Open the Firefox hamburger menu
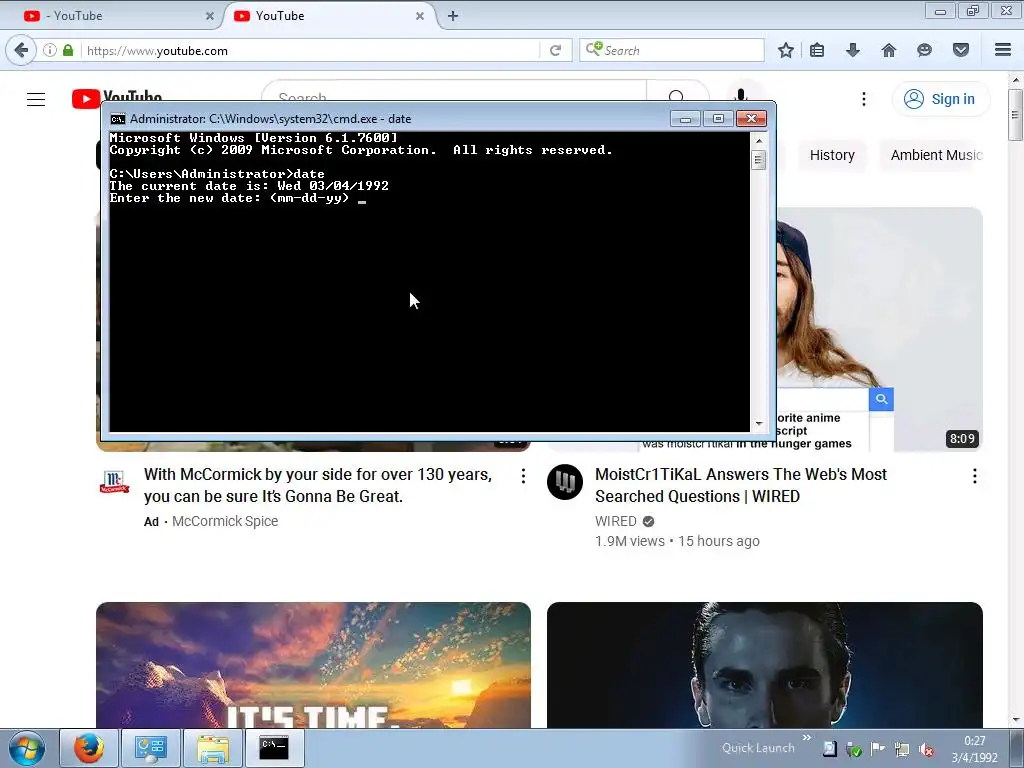The width and height of the screenshot is (1024, 768). tap(1003, 50)
